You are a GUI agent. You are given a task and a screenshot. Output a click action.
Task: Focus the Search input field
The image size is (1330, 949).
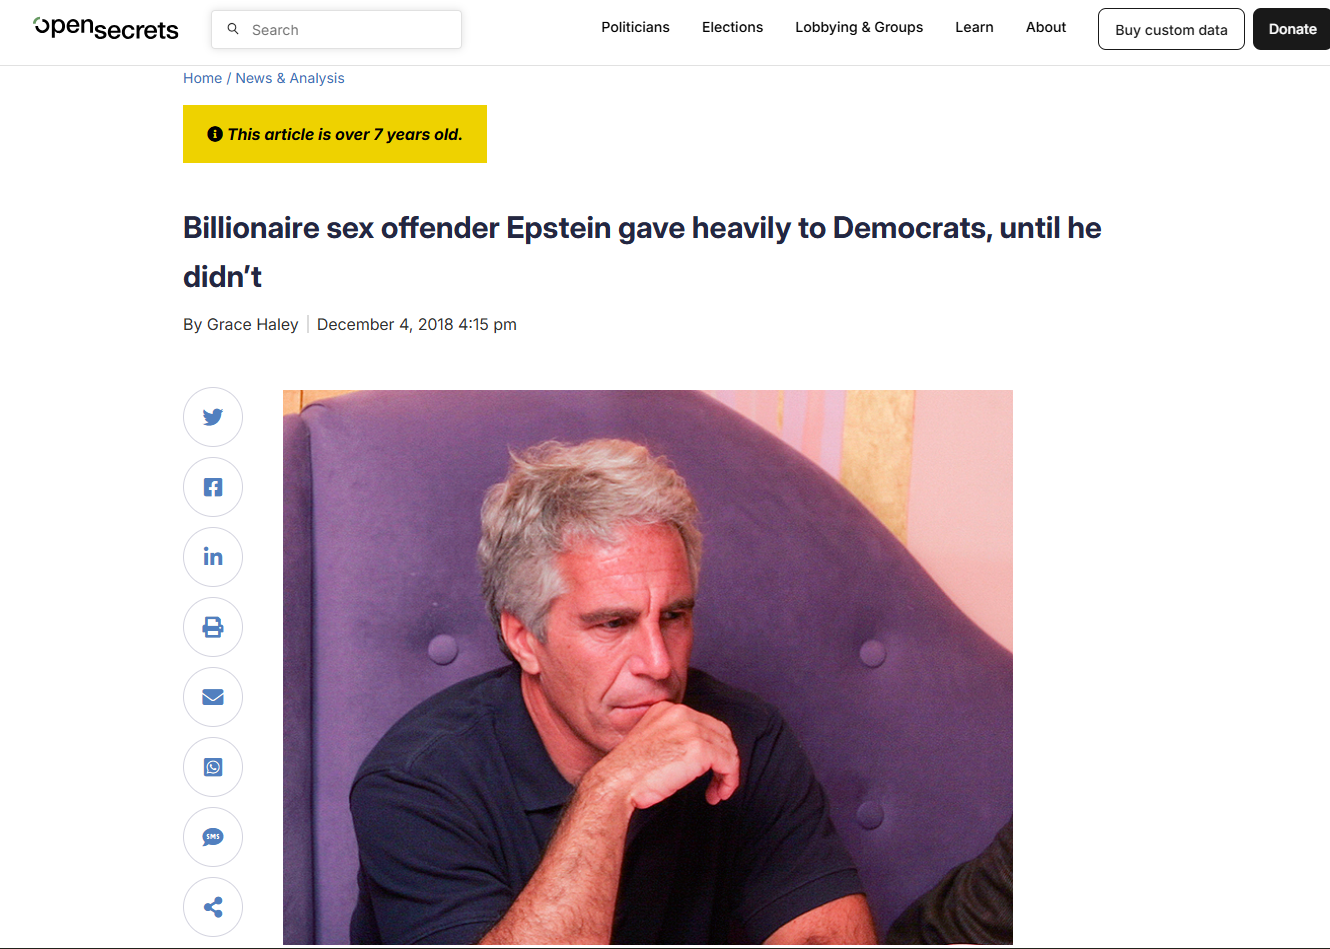pos(336,30)
